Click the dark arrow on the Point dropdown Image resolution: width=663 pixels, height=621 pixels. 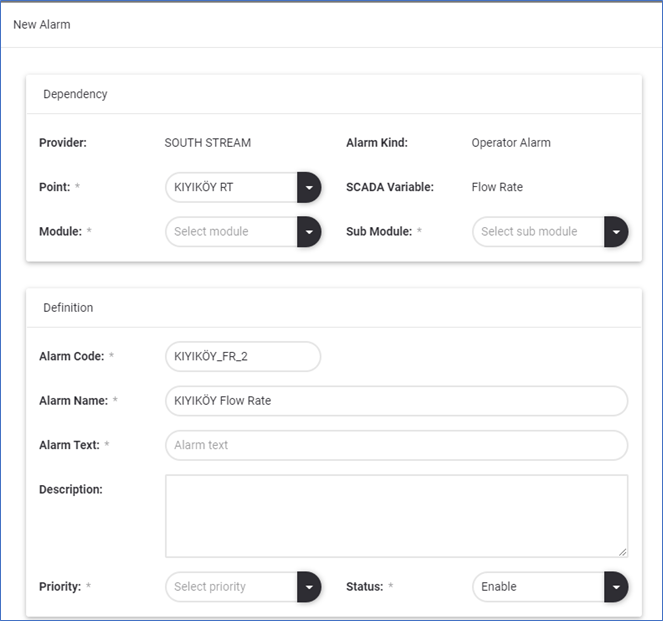point(309,187)
